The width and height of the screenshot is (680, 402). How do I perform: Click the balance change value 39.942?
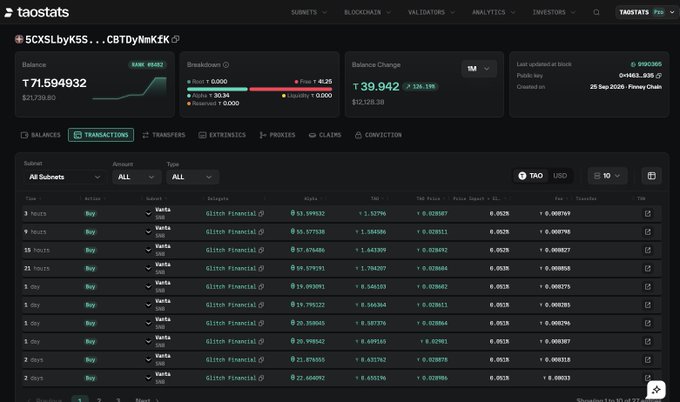(x=376, y=86)
